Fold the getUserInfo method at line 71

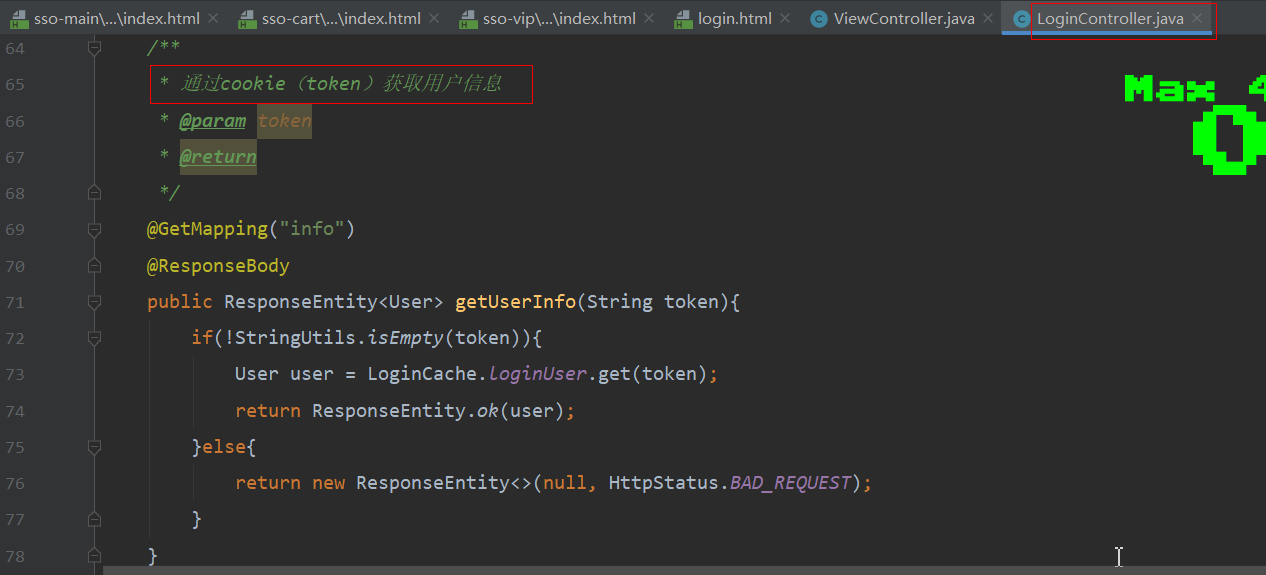94,302
